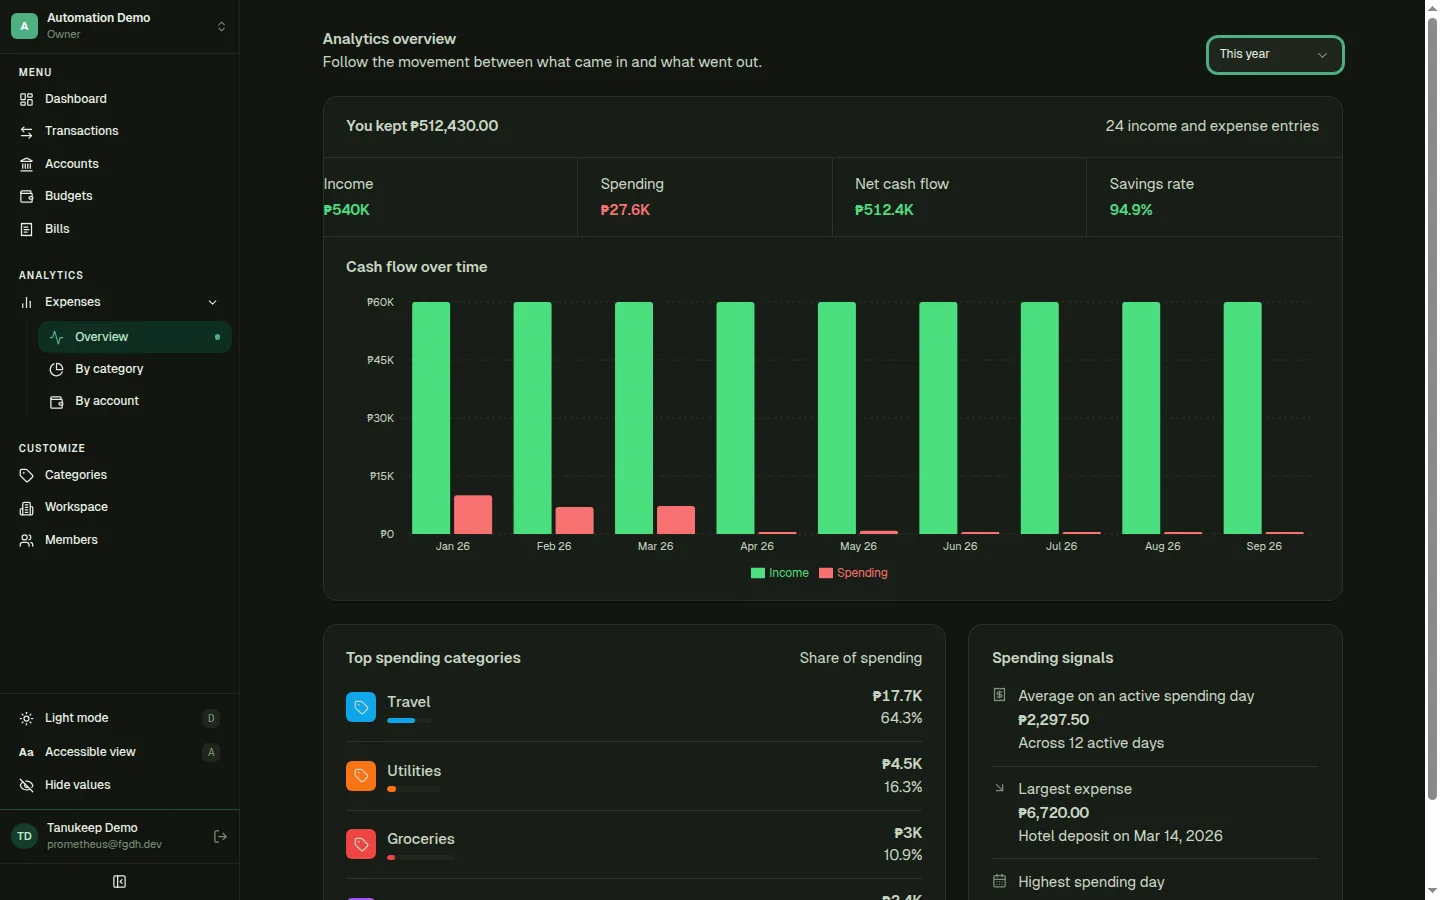Click the Utilities spending share progress bar
This screenshot has height=900, width=1440.
tap(414, 789)
